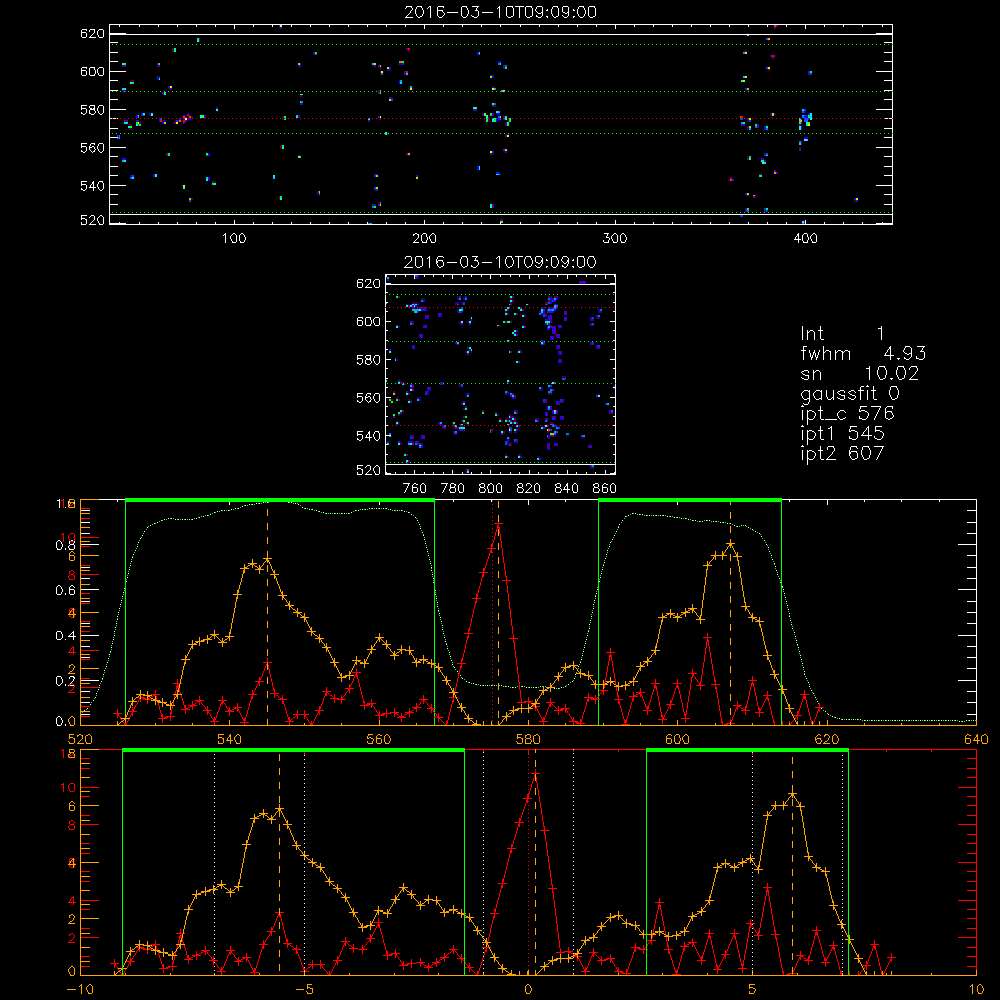
Task: Click the top plot's title 2016-03-10T09:09:00
Action: click(x=501, y=12)
